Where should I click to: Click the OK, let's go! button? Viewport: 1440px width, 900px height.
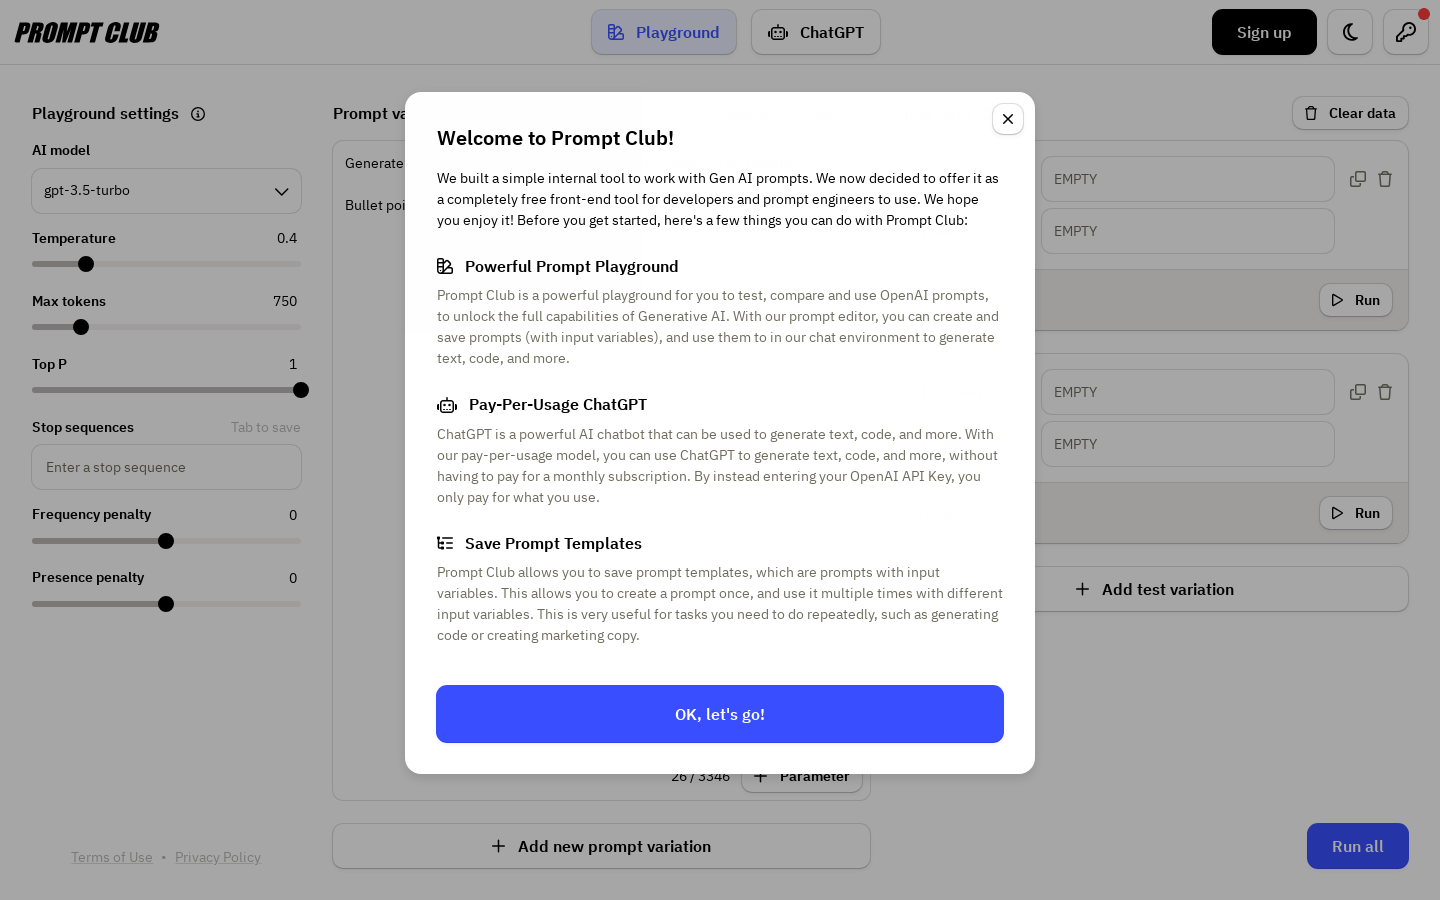pos(720,714)
